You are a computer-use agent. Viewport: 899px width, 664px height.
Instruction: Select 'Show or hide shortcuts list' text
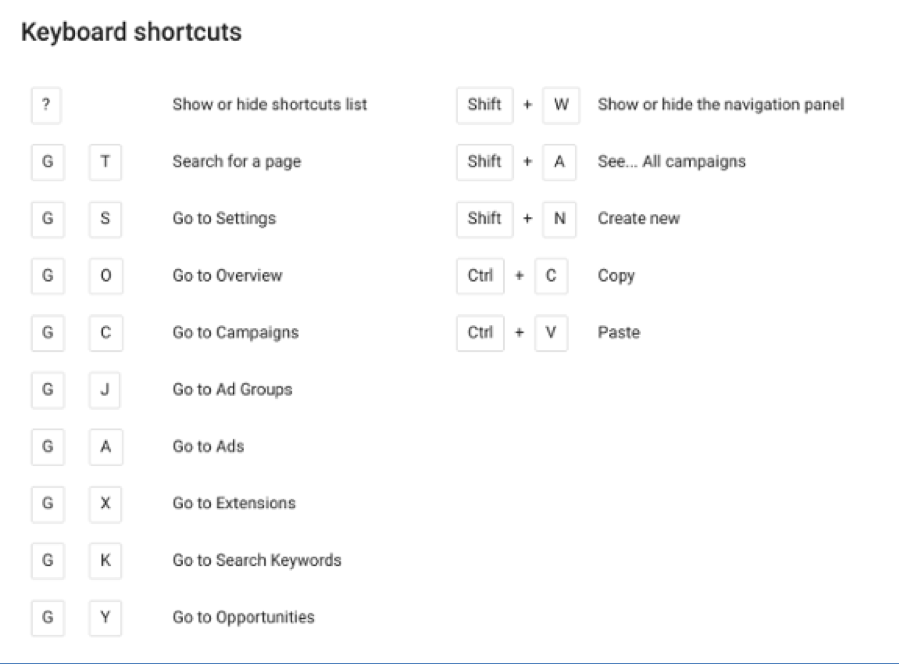click(269, 105)
